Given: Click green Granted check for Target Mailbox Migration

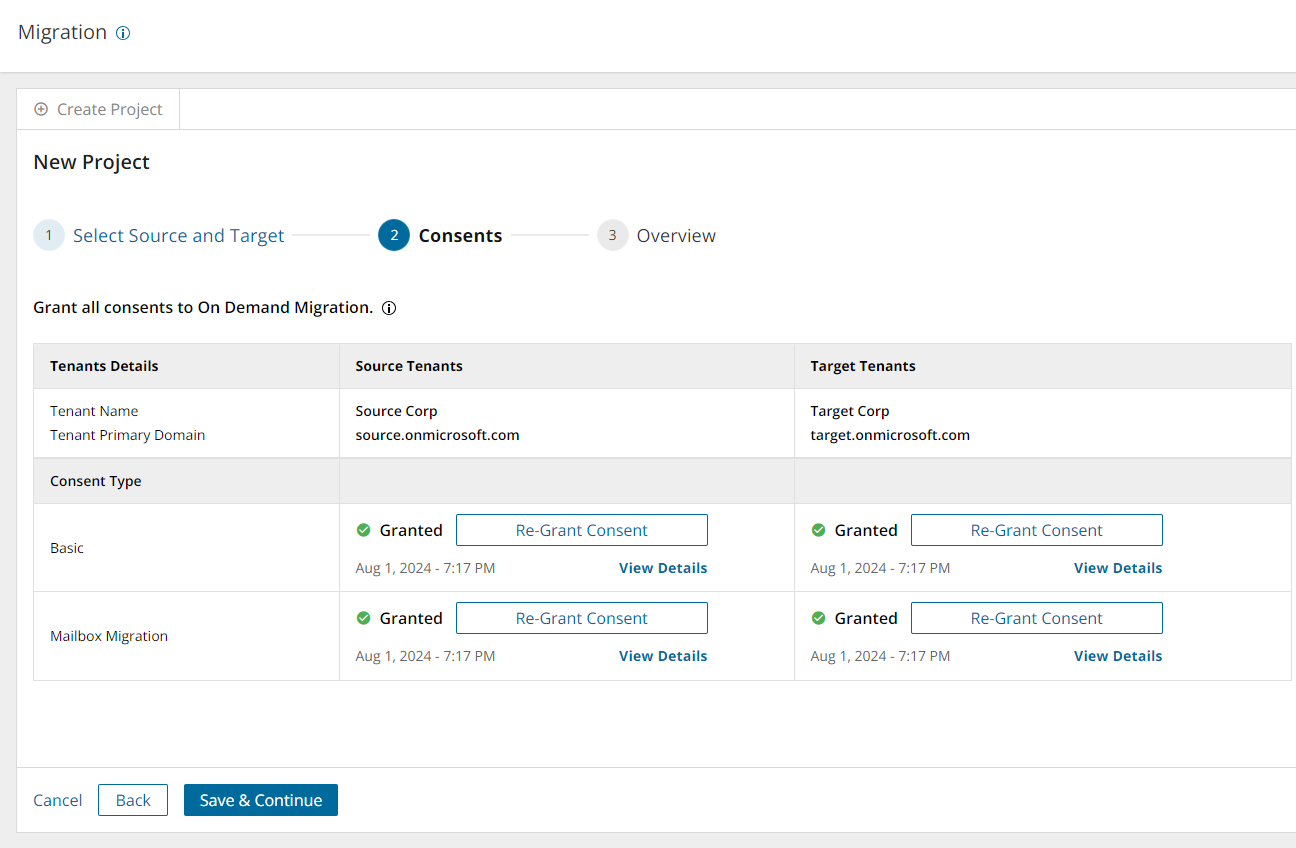Looking at the screenshot, I should tap(819, 618).
